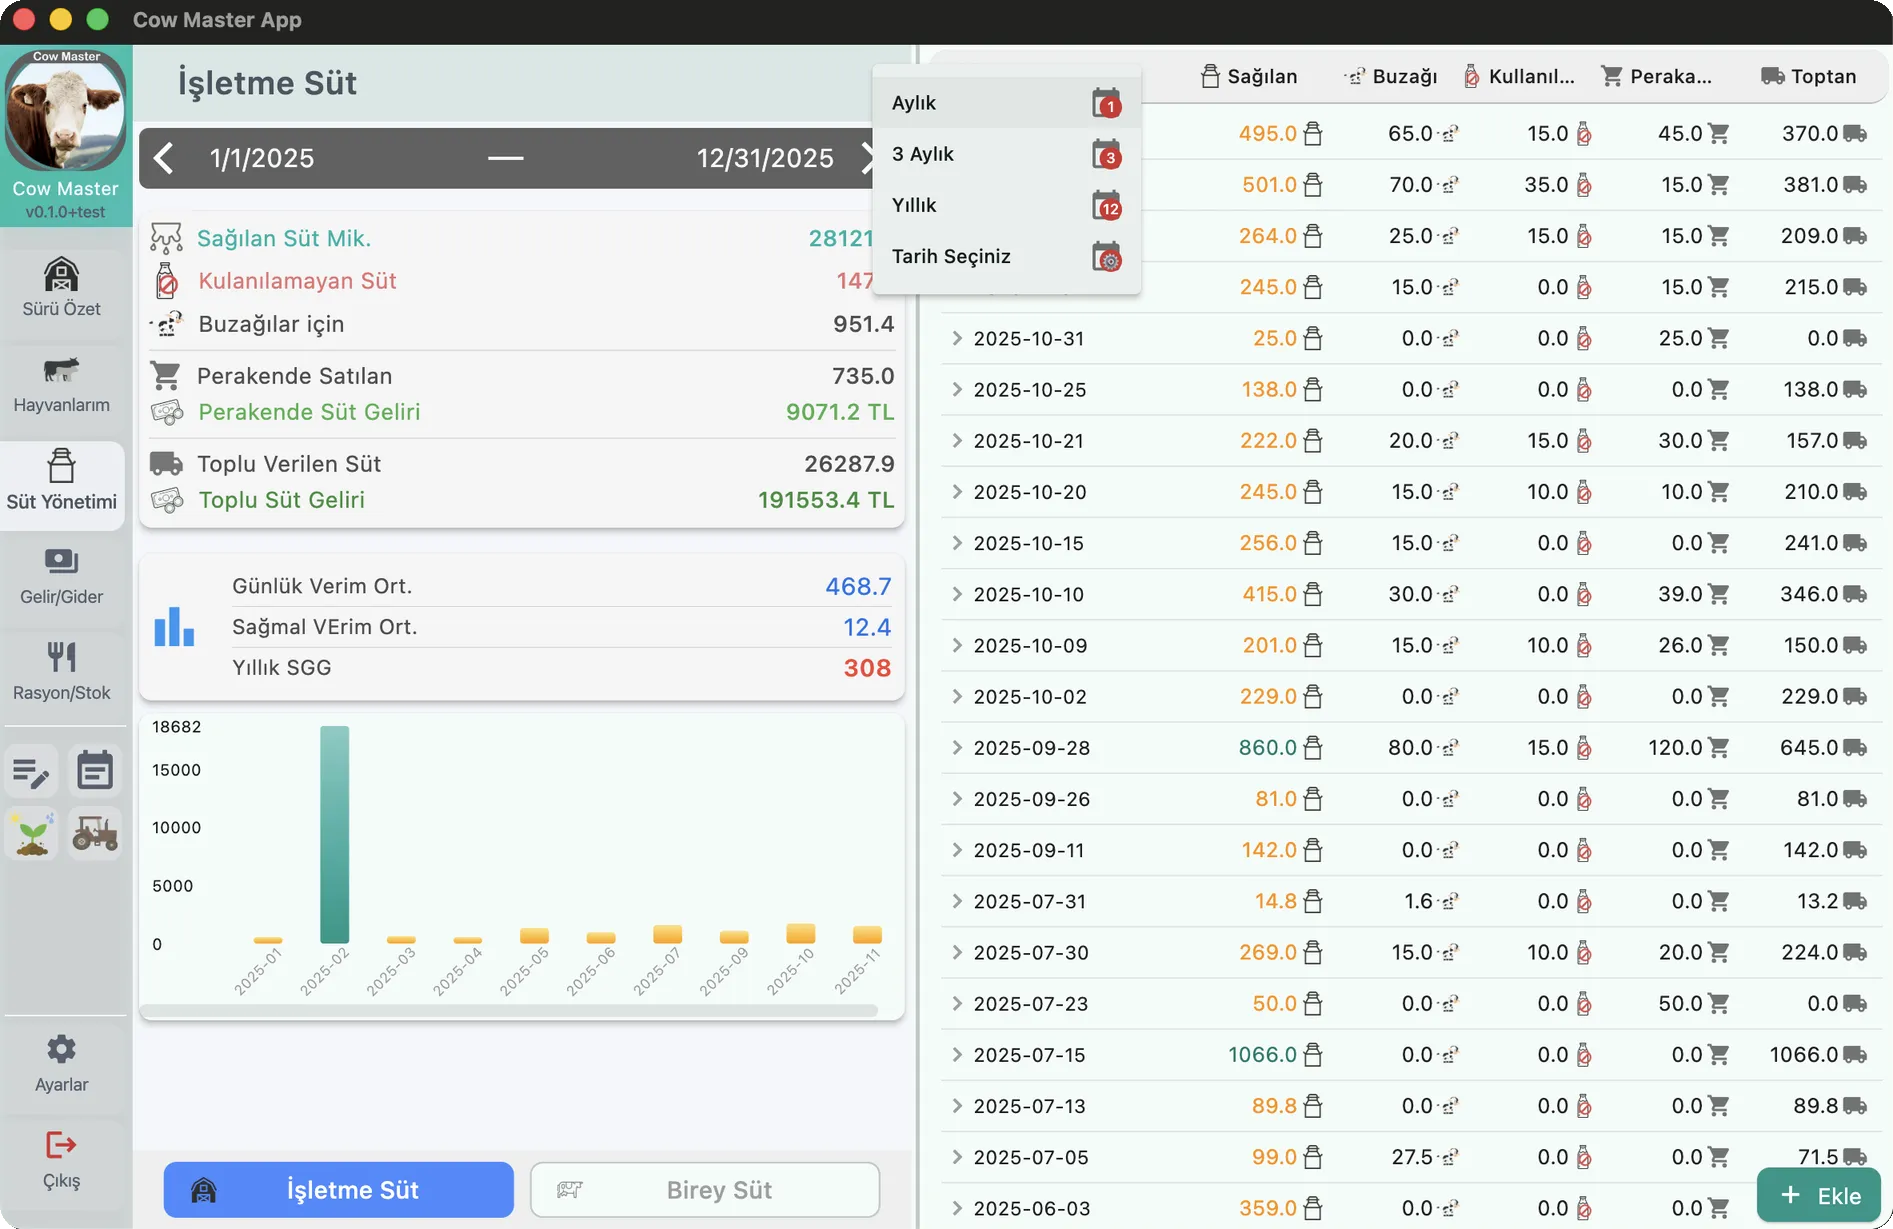Screen dimensions: 1893x1229
Task: Expand the 2025-10-31 row
Action: (x=957, y=339)
